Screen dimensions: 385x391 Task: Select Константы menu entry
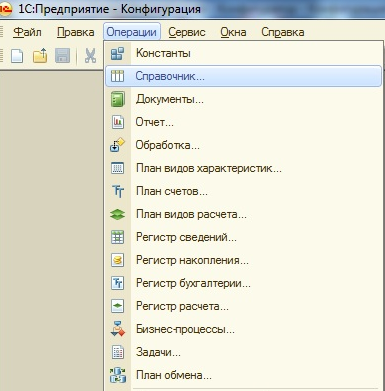244,53
